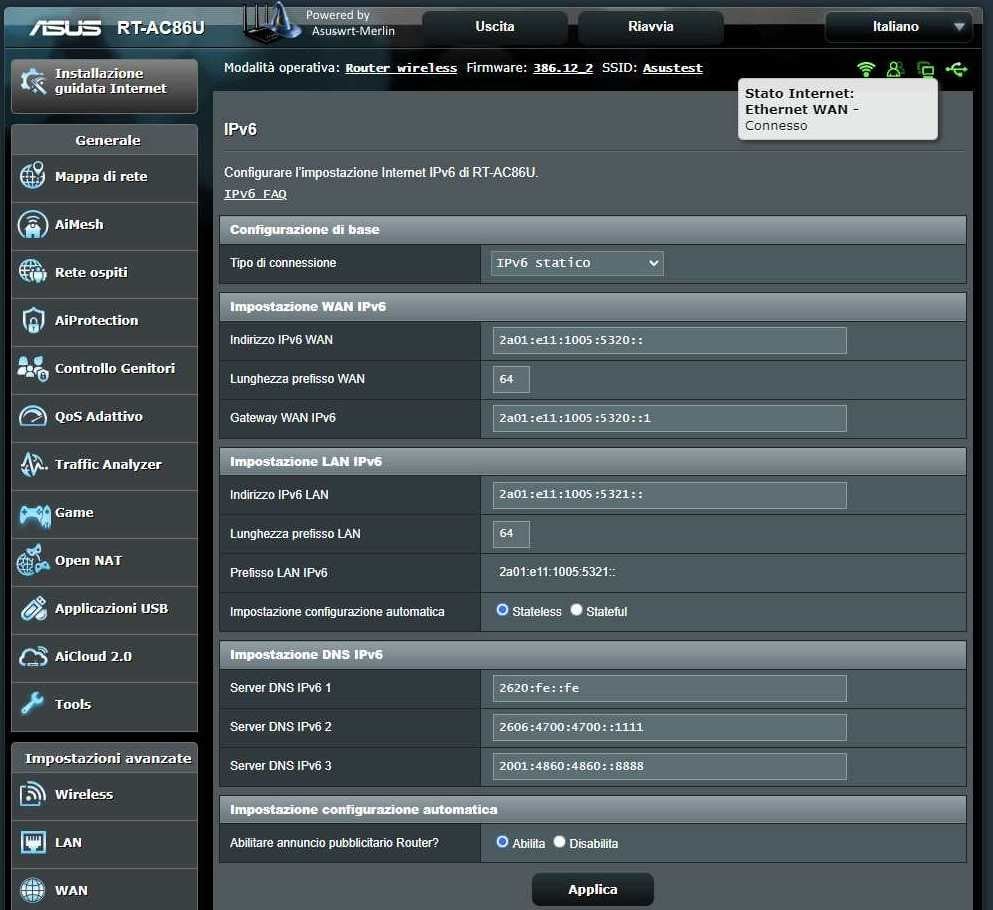
Task: Click the guest network status icon
Action: (x=895, y=69)
